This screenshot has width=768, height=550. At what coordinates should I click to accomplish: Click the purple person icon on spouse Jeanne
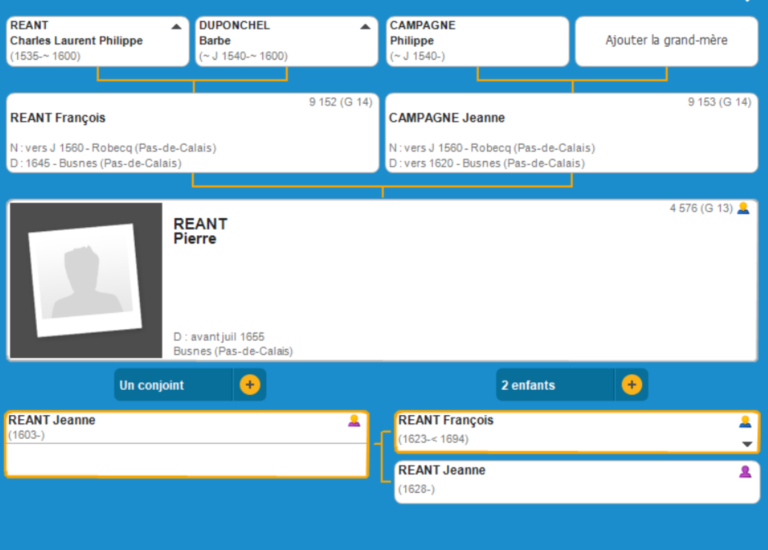(354, 421)
